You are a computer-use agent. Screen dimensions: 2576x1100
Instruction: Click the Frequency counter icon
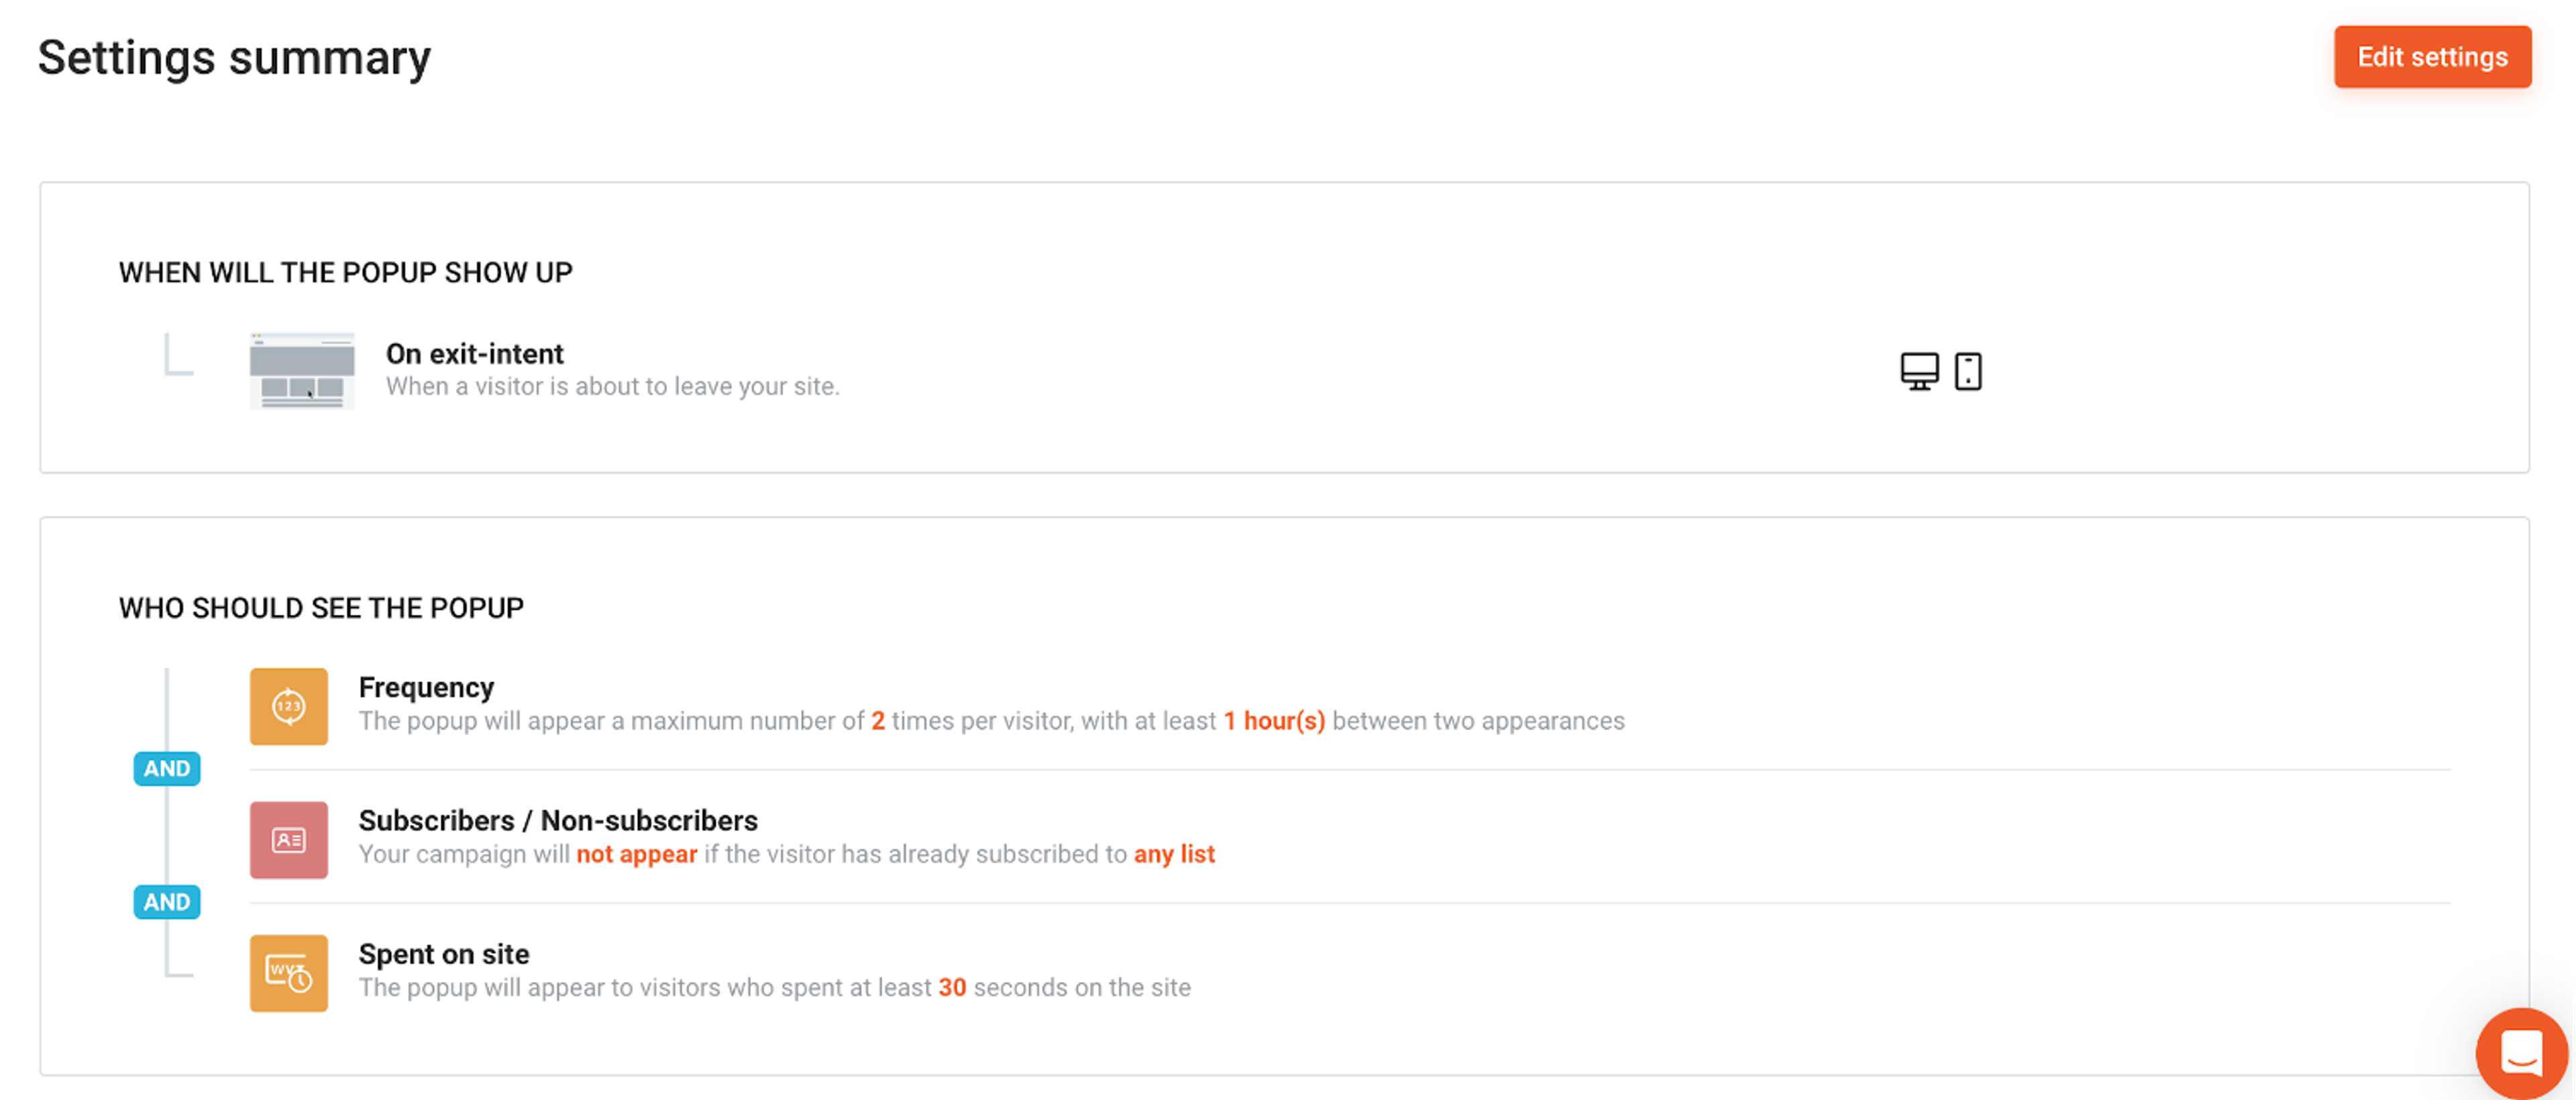point(288,706)
